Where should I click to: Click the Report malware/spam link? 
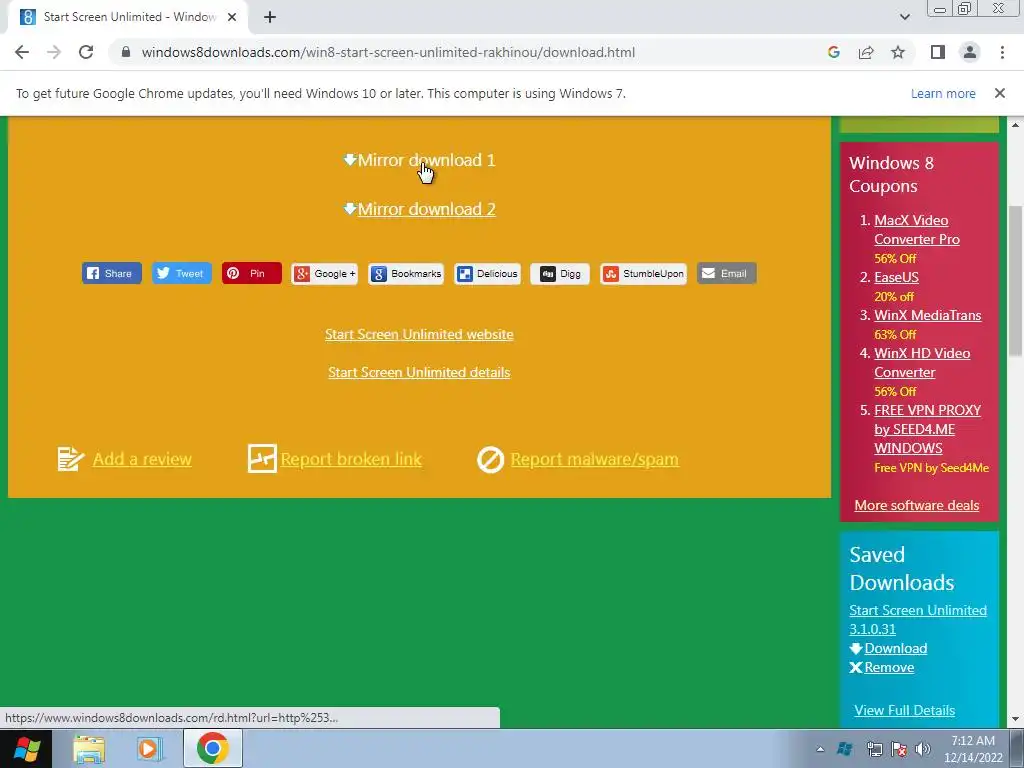pyautogui.click(x=594, y=459)
